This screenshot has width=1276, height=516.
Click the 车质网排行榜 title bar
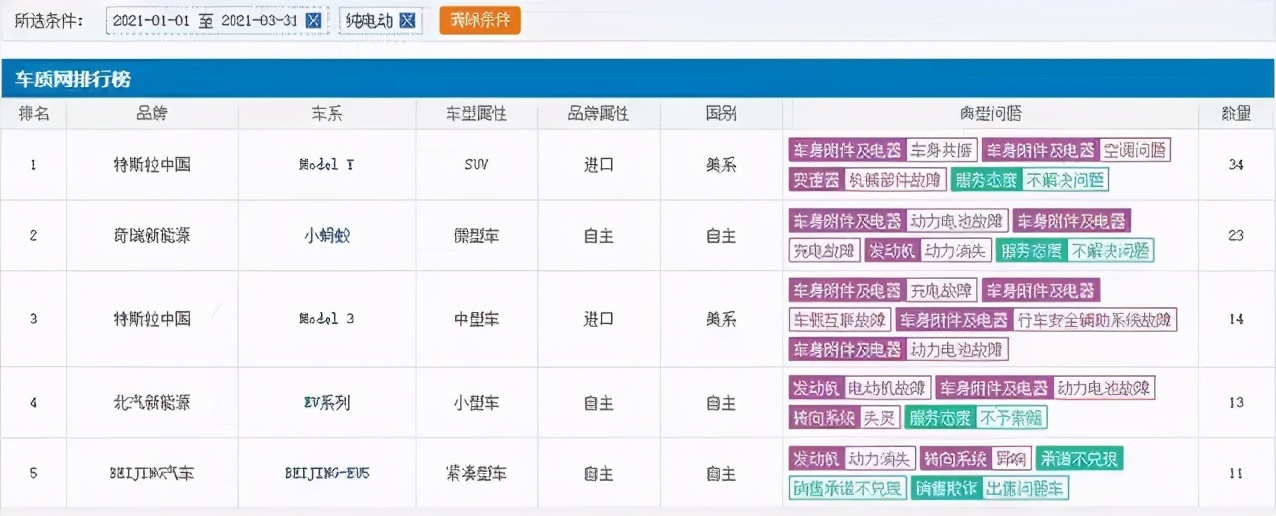[638, 79]
